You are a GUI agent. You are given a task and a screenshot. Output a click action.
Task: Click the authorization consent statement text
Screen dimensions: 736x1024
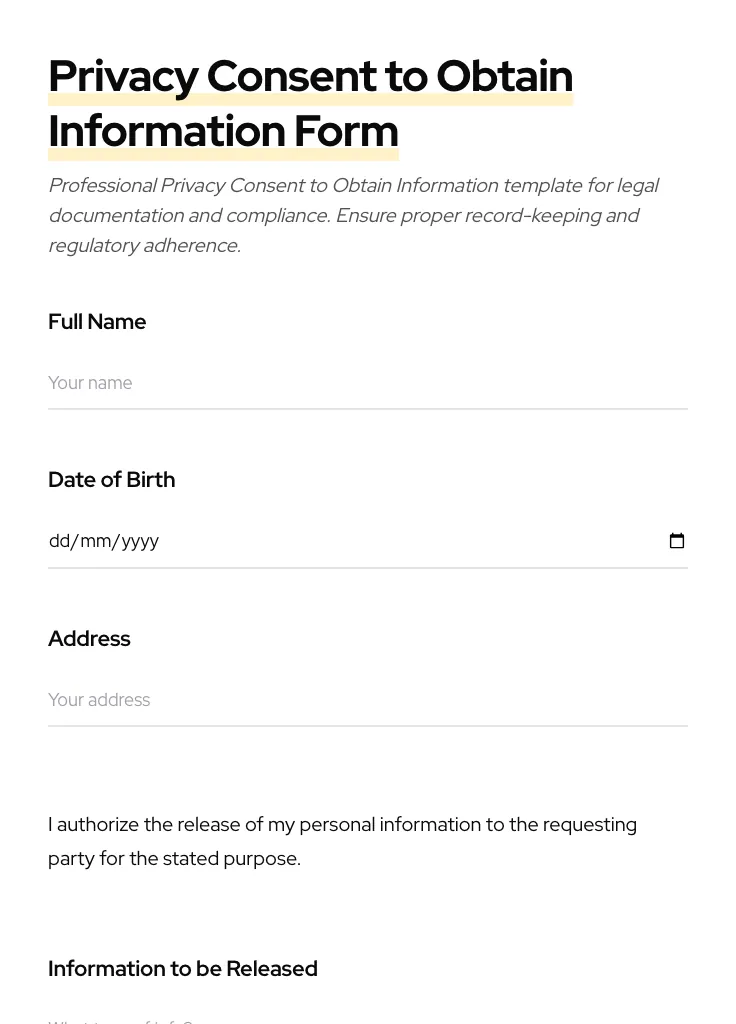tap(342, 840)
